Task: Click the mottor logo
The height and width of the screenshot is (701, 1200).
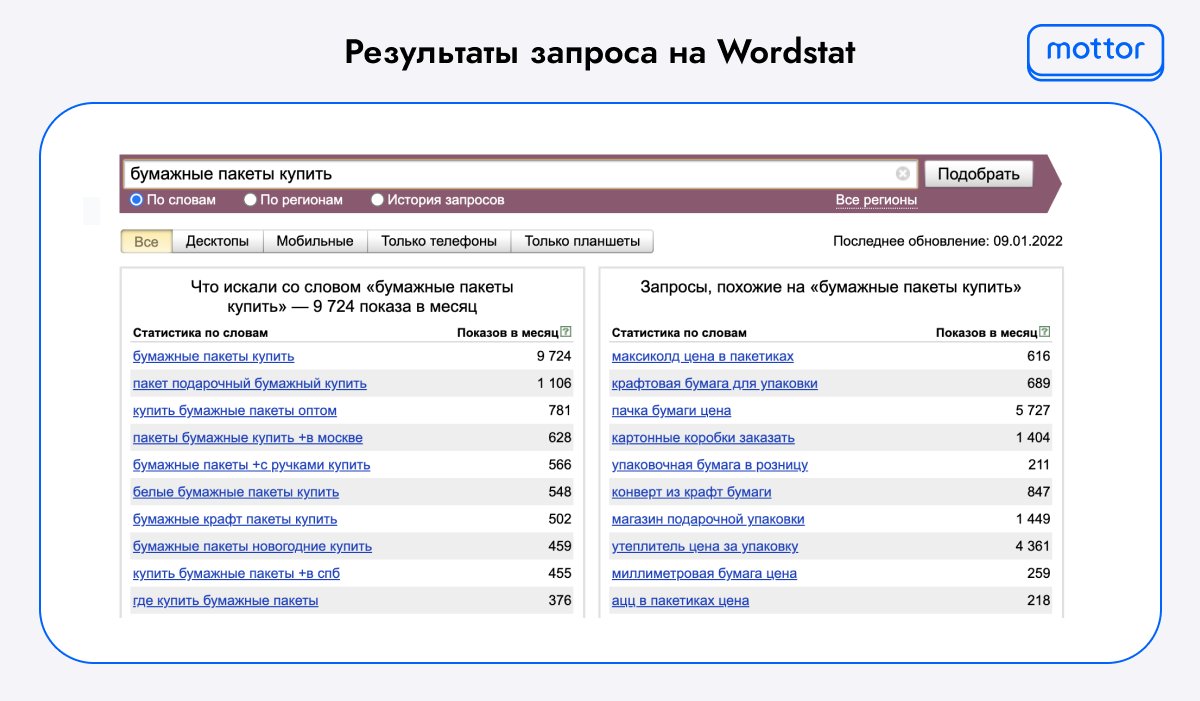Action: tap(1095, 50)
